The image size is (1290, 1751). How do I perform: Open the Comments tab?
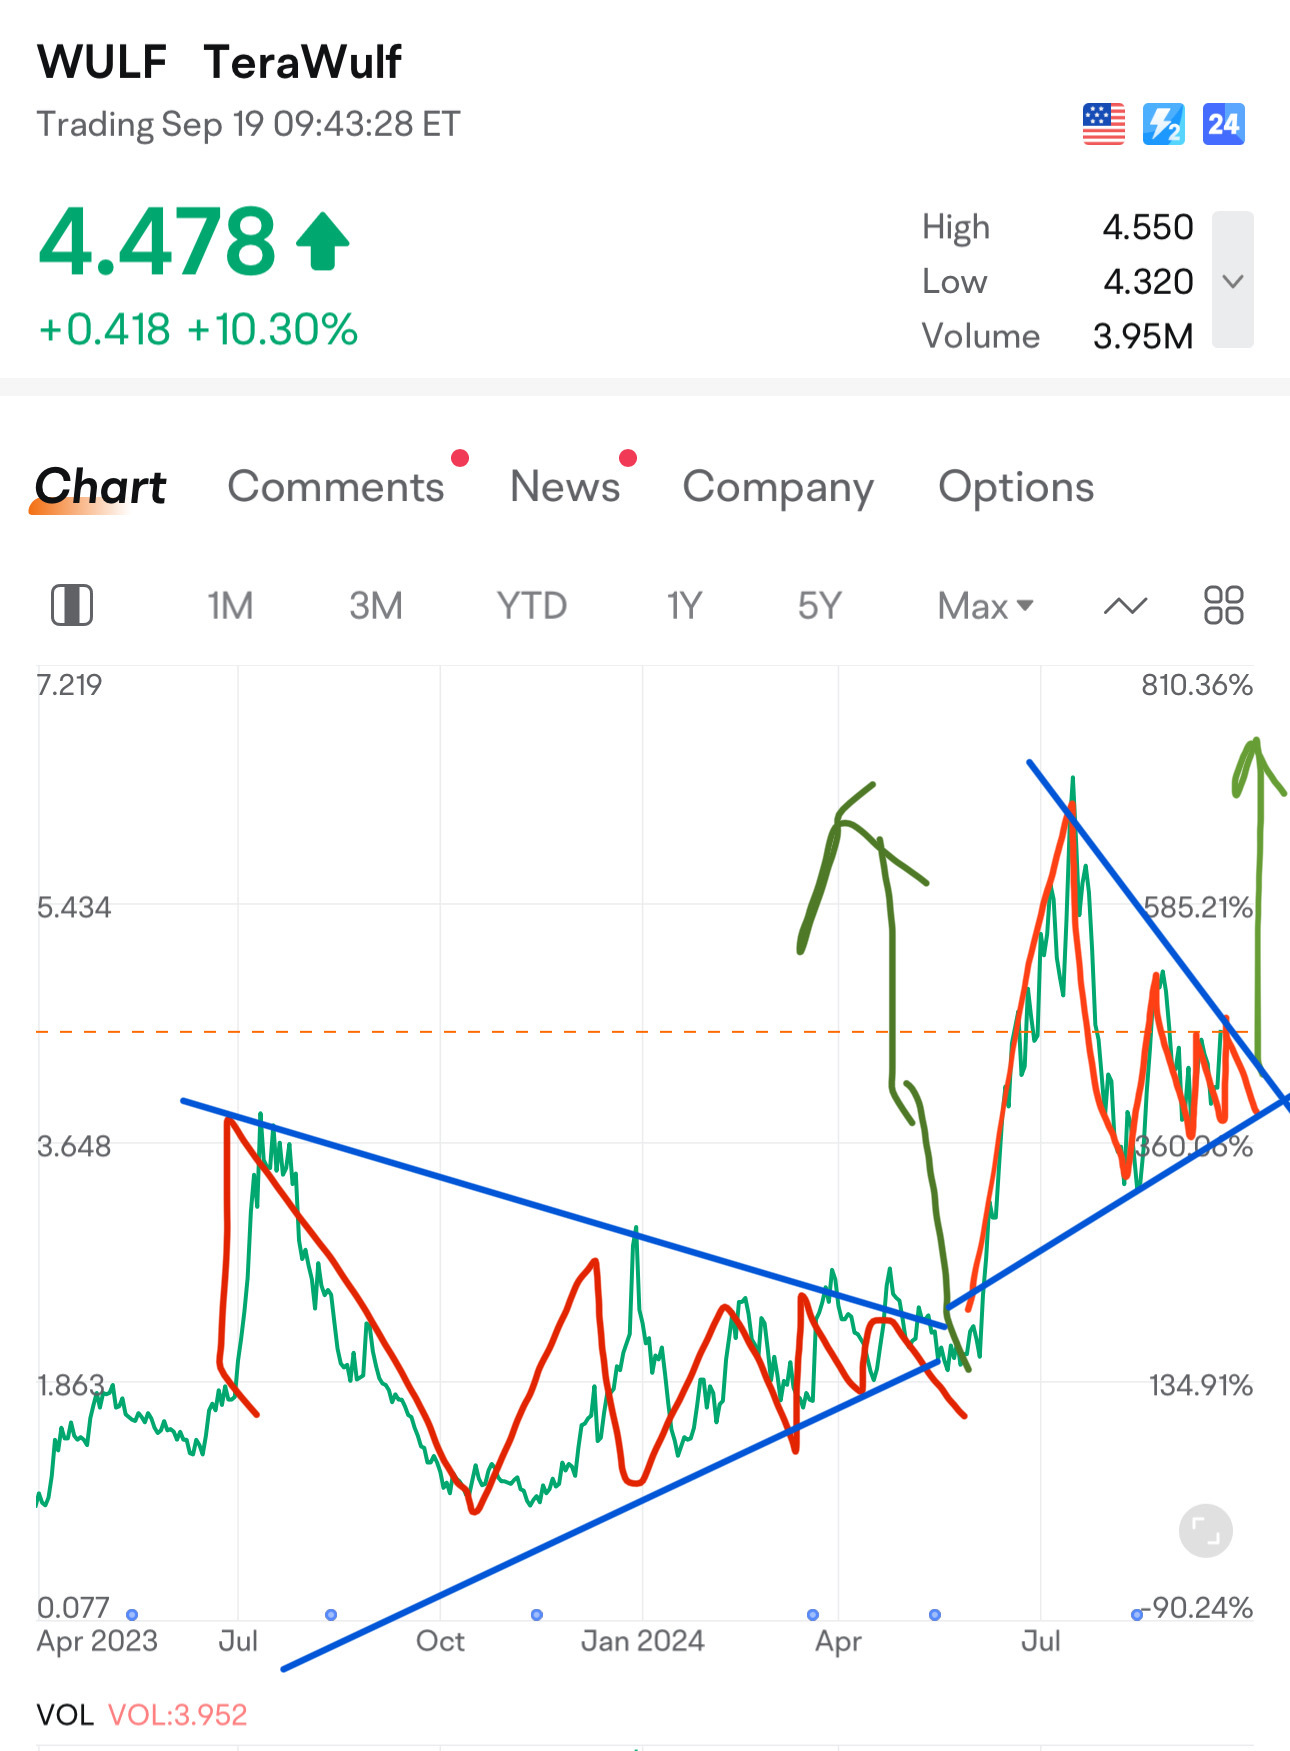pos(336,487)
